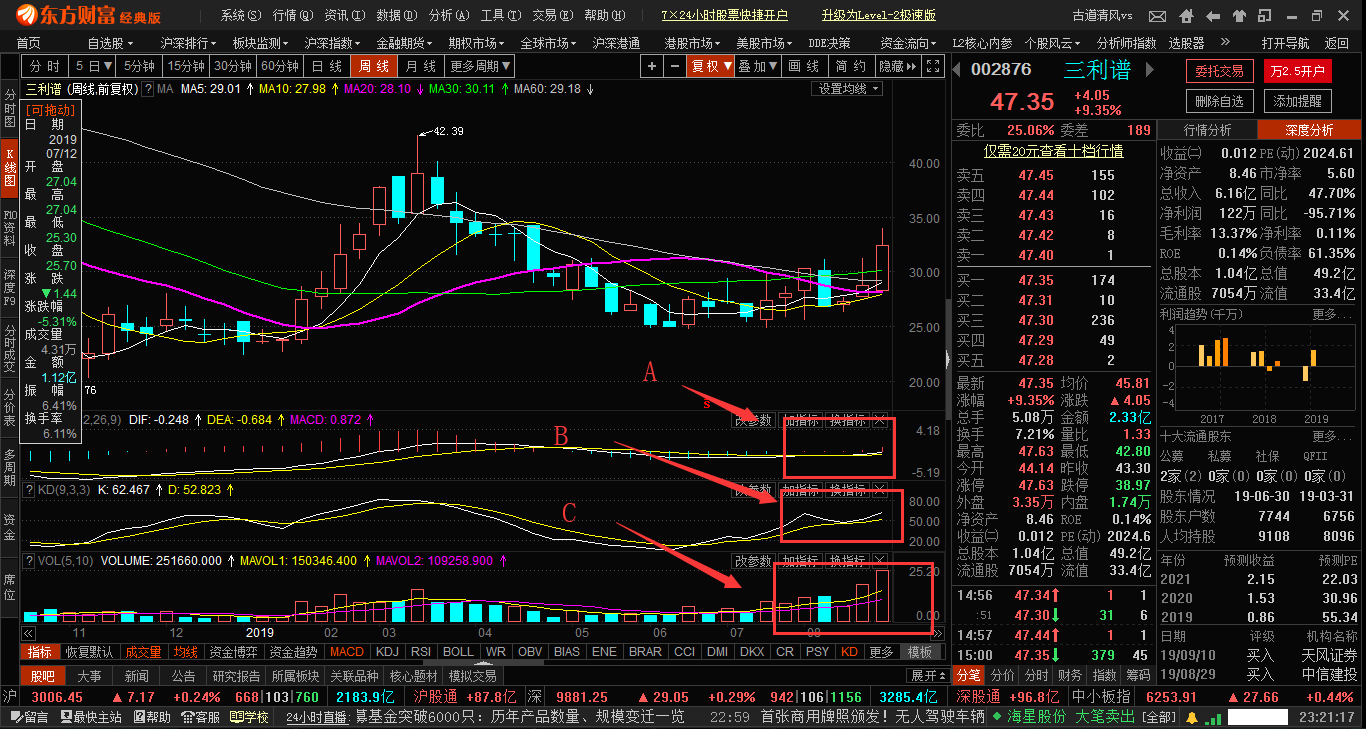Toggle the MACD indicator

pyautogui.click(x=347, y=652)
